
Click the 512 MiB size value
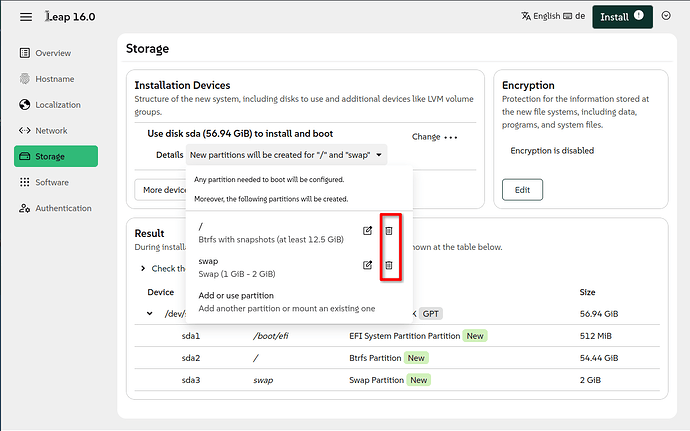coord(595,336)
